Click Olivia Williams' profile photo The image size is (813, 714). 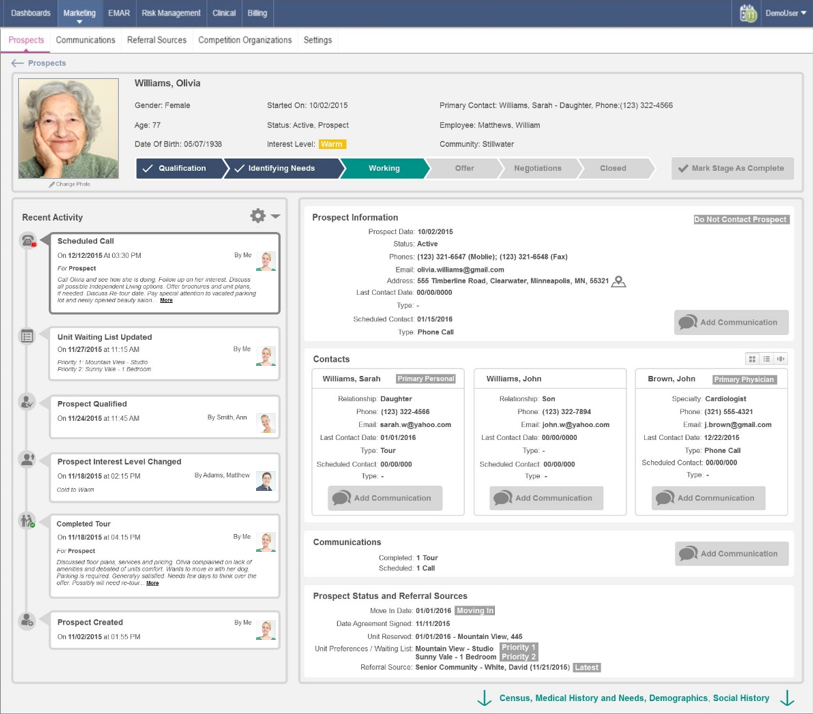(68, 129)
